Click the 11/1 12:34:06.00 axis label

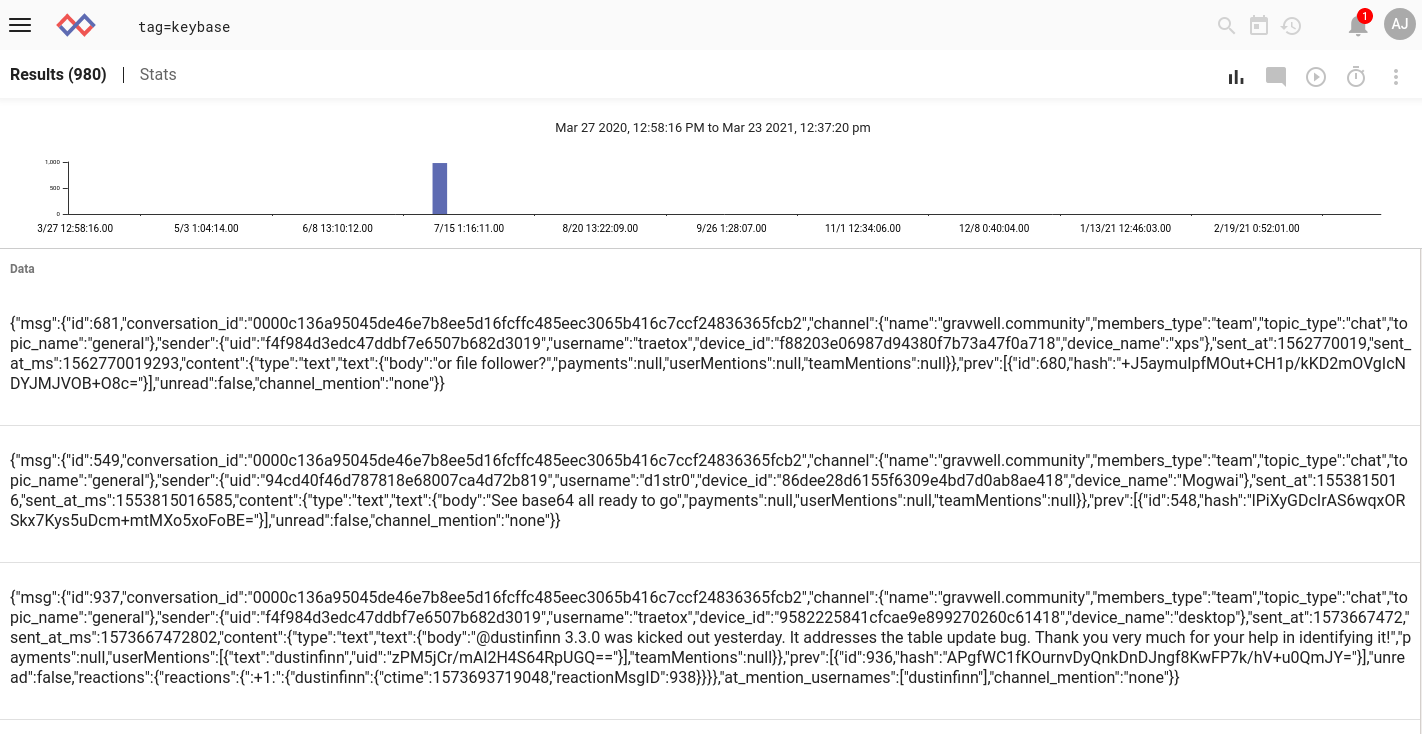click(x=863, y=229)
